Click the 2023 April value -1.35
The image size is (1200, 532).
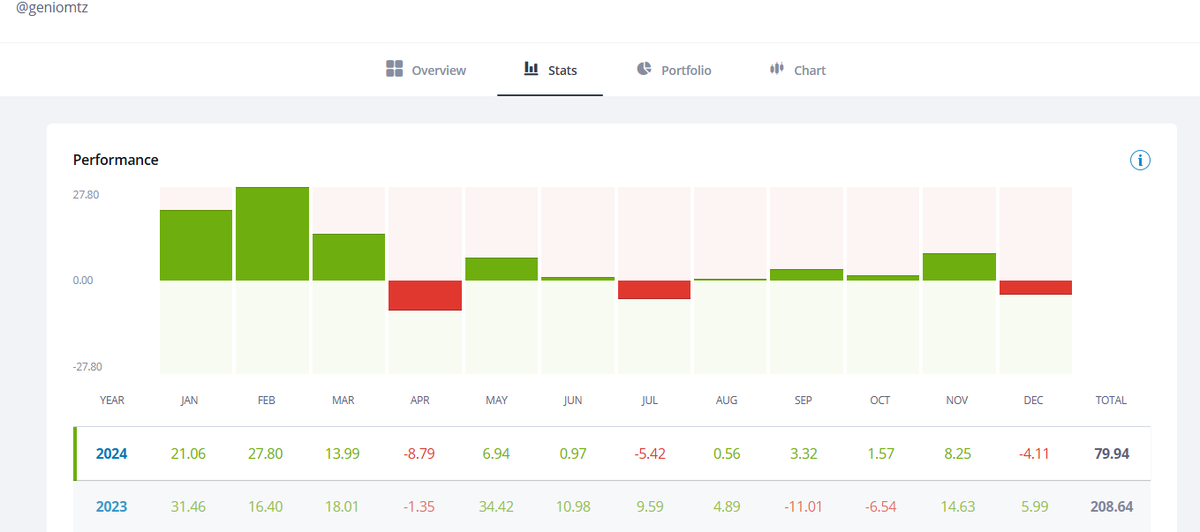tap(420, 506)
